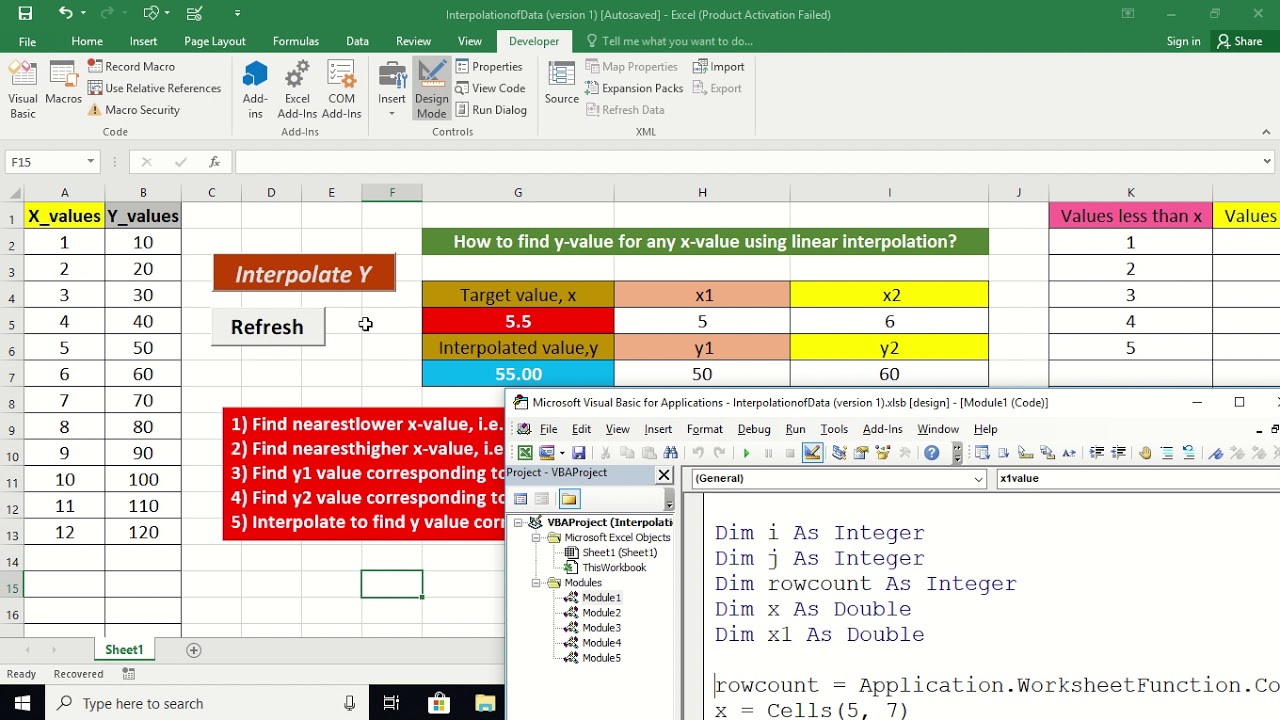Click the Share button
This screenshot has width=1280, height=720.
(1239, 41)
